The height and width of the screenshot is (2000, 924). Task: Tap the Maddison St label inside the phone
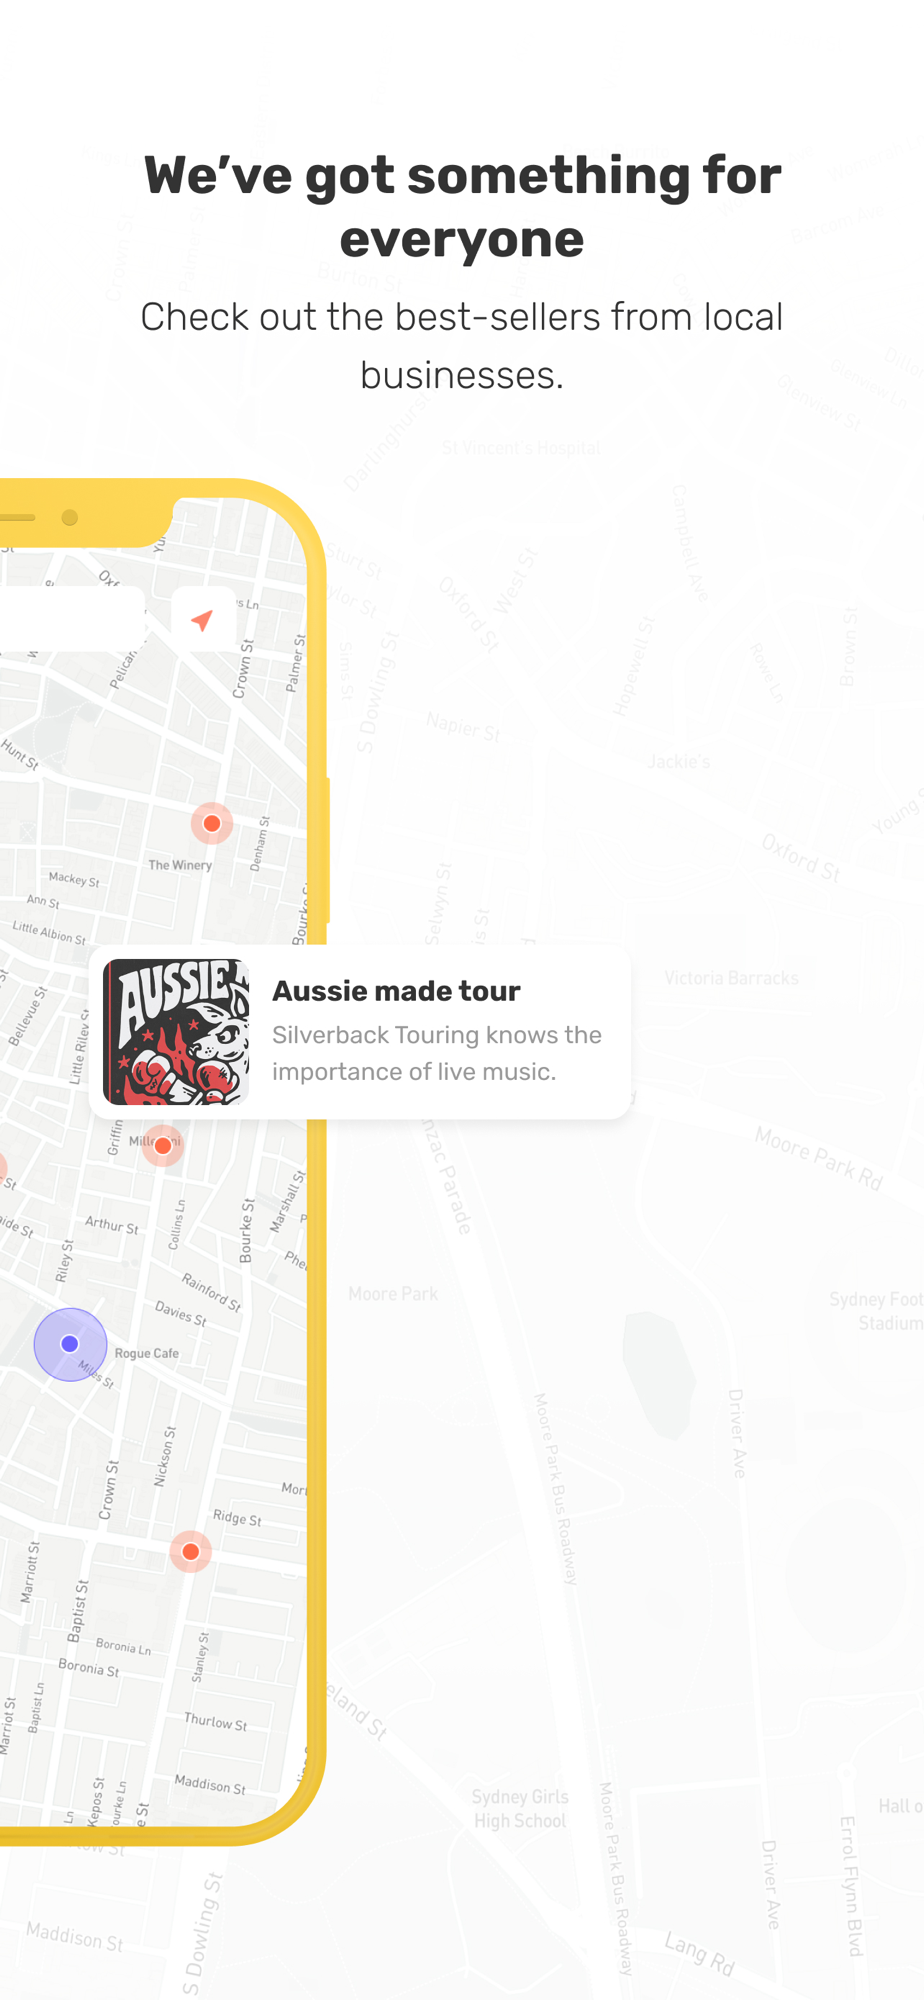tap(210, 1784)
